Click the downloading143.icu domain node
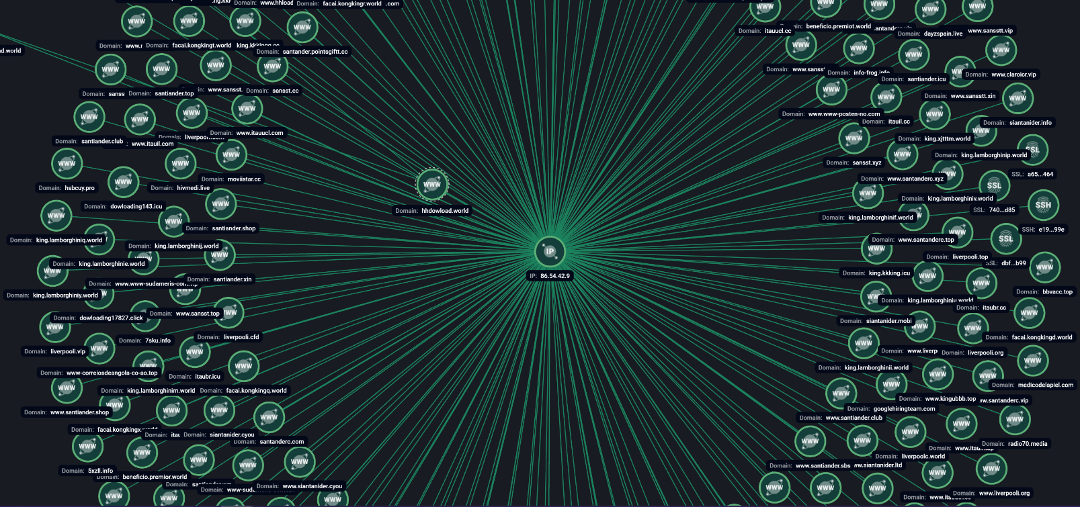The image size is (1080, 508). click(121, 182)
